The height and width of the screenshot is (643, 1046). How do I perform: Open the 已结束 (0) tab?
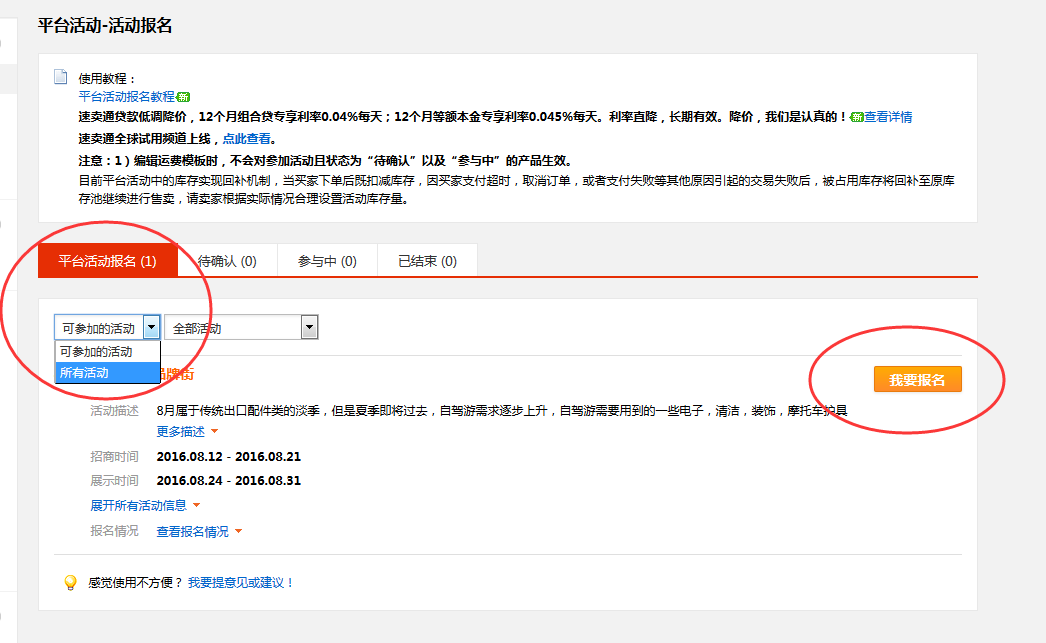click(427, 261)
